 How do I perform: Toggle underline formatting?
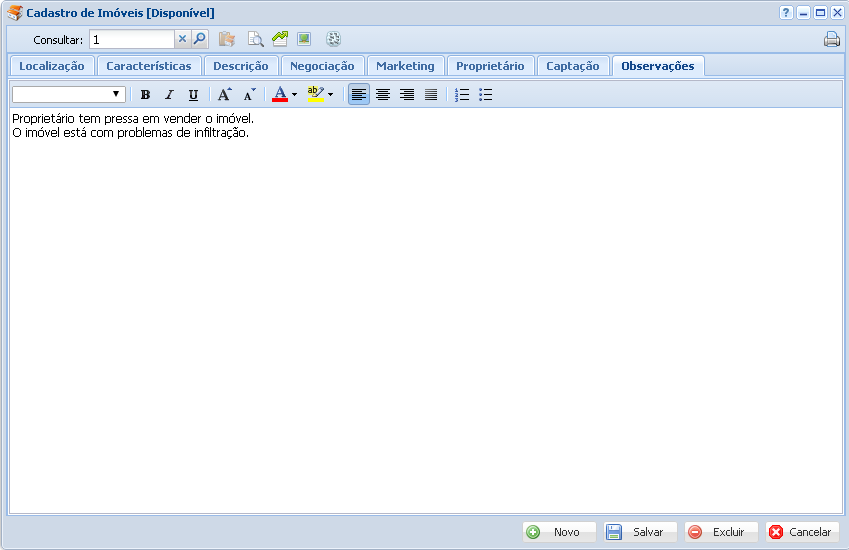pyautogui.click(x=193, y=95)
